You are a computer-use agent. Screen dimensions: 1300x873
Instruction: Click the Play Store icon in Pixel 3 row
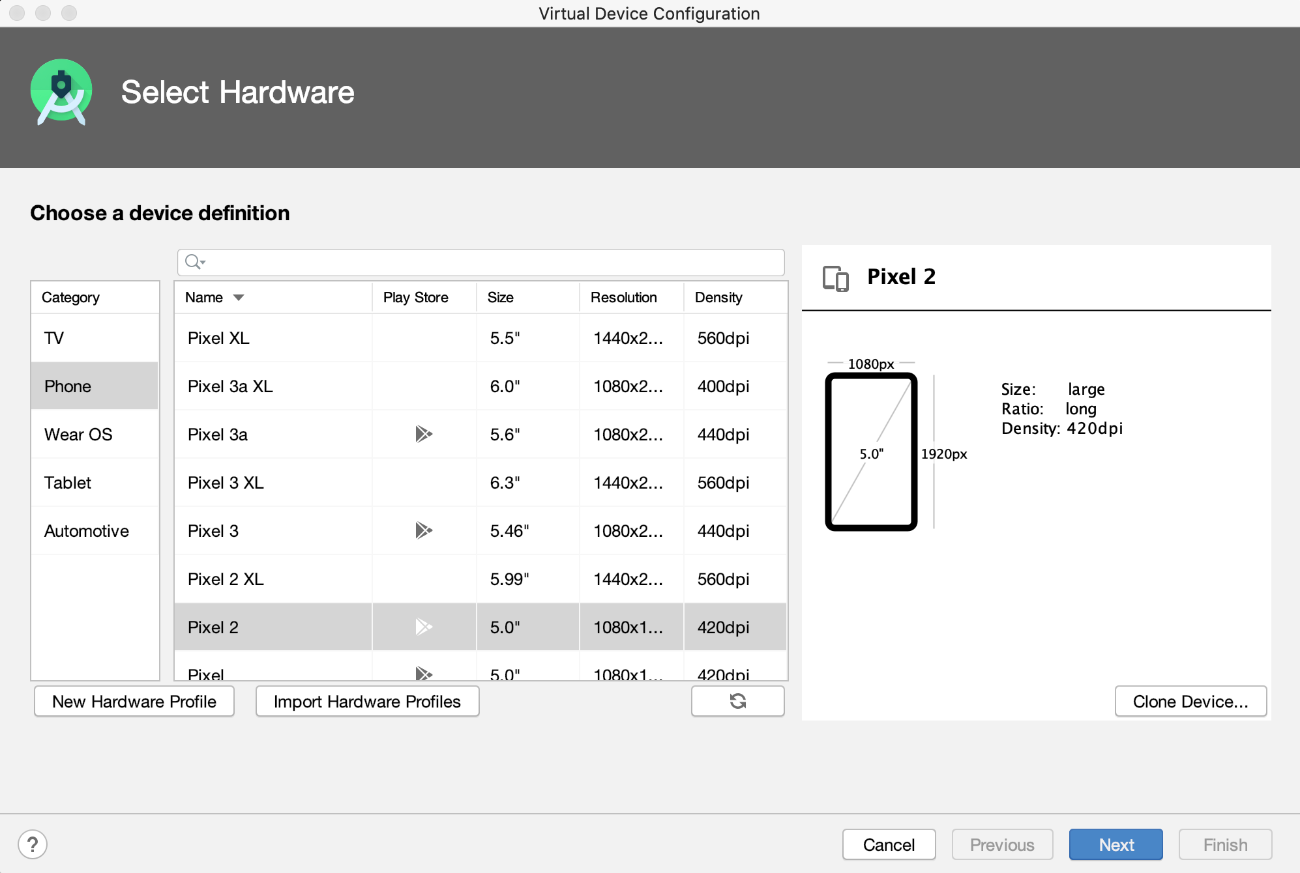tap(424, 531)
